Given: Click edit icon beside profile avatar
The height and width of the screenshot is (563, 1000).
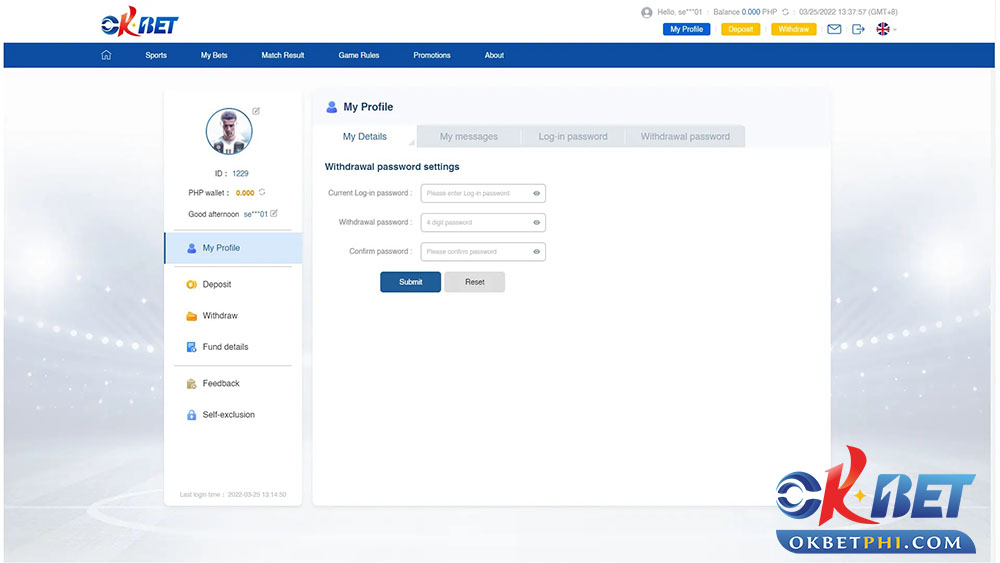Looking at the screenshot, I should pos(256,111).
